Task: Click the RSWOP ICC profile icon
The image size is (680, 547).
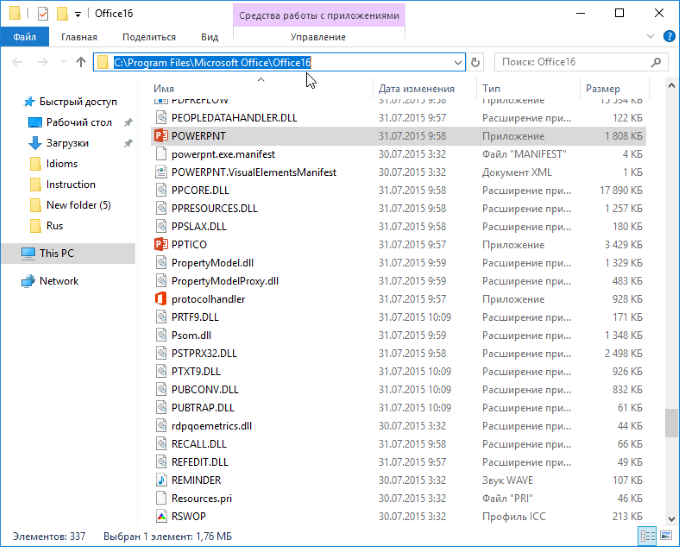Action: tap(161, 516)
